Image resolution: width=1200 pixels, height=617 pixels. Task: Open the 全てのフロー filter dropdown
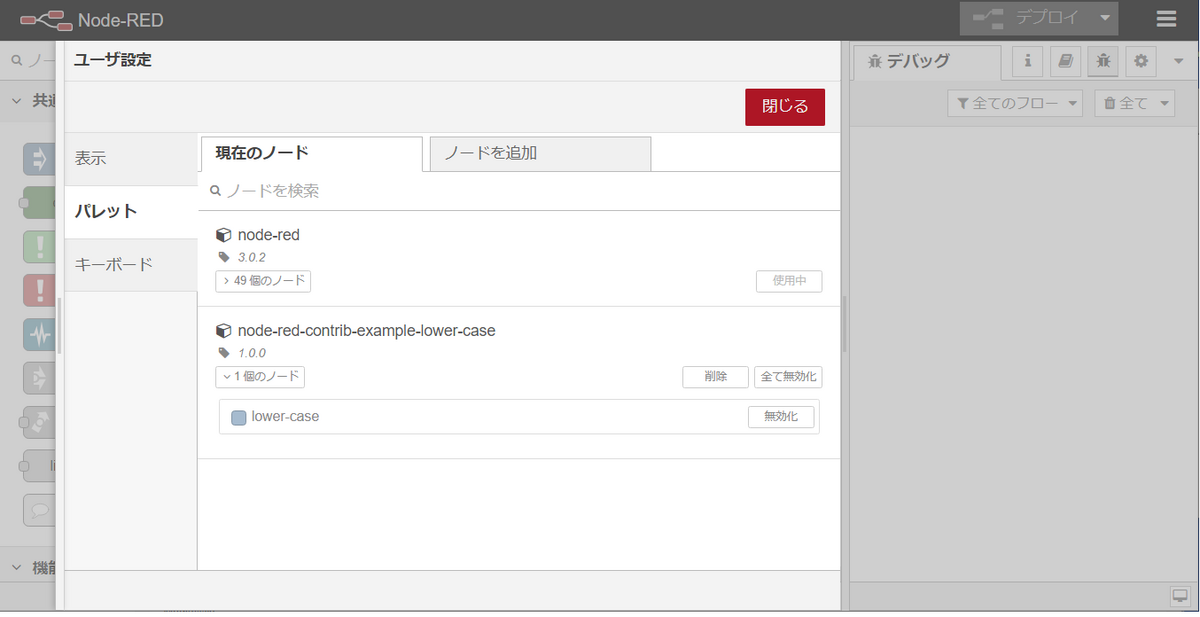pos(1015,103)
